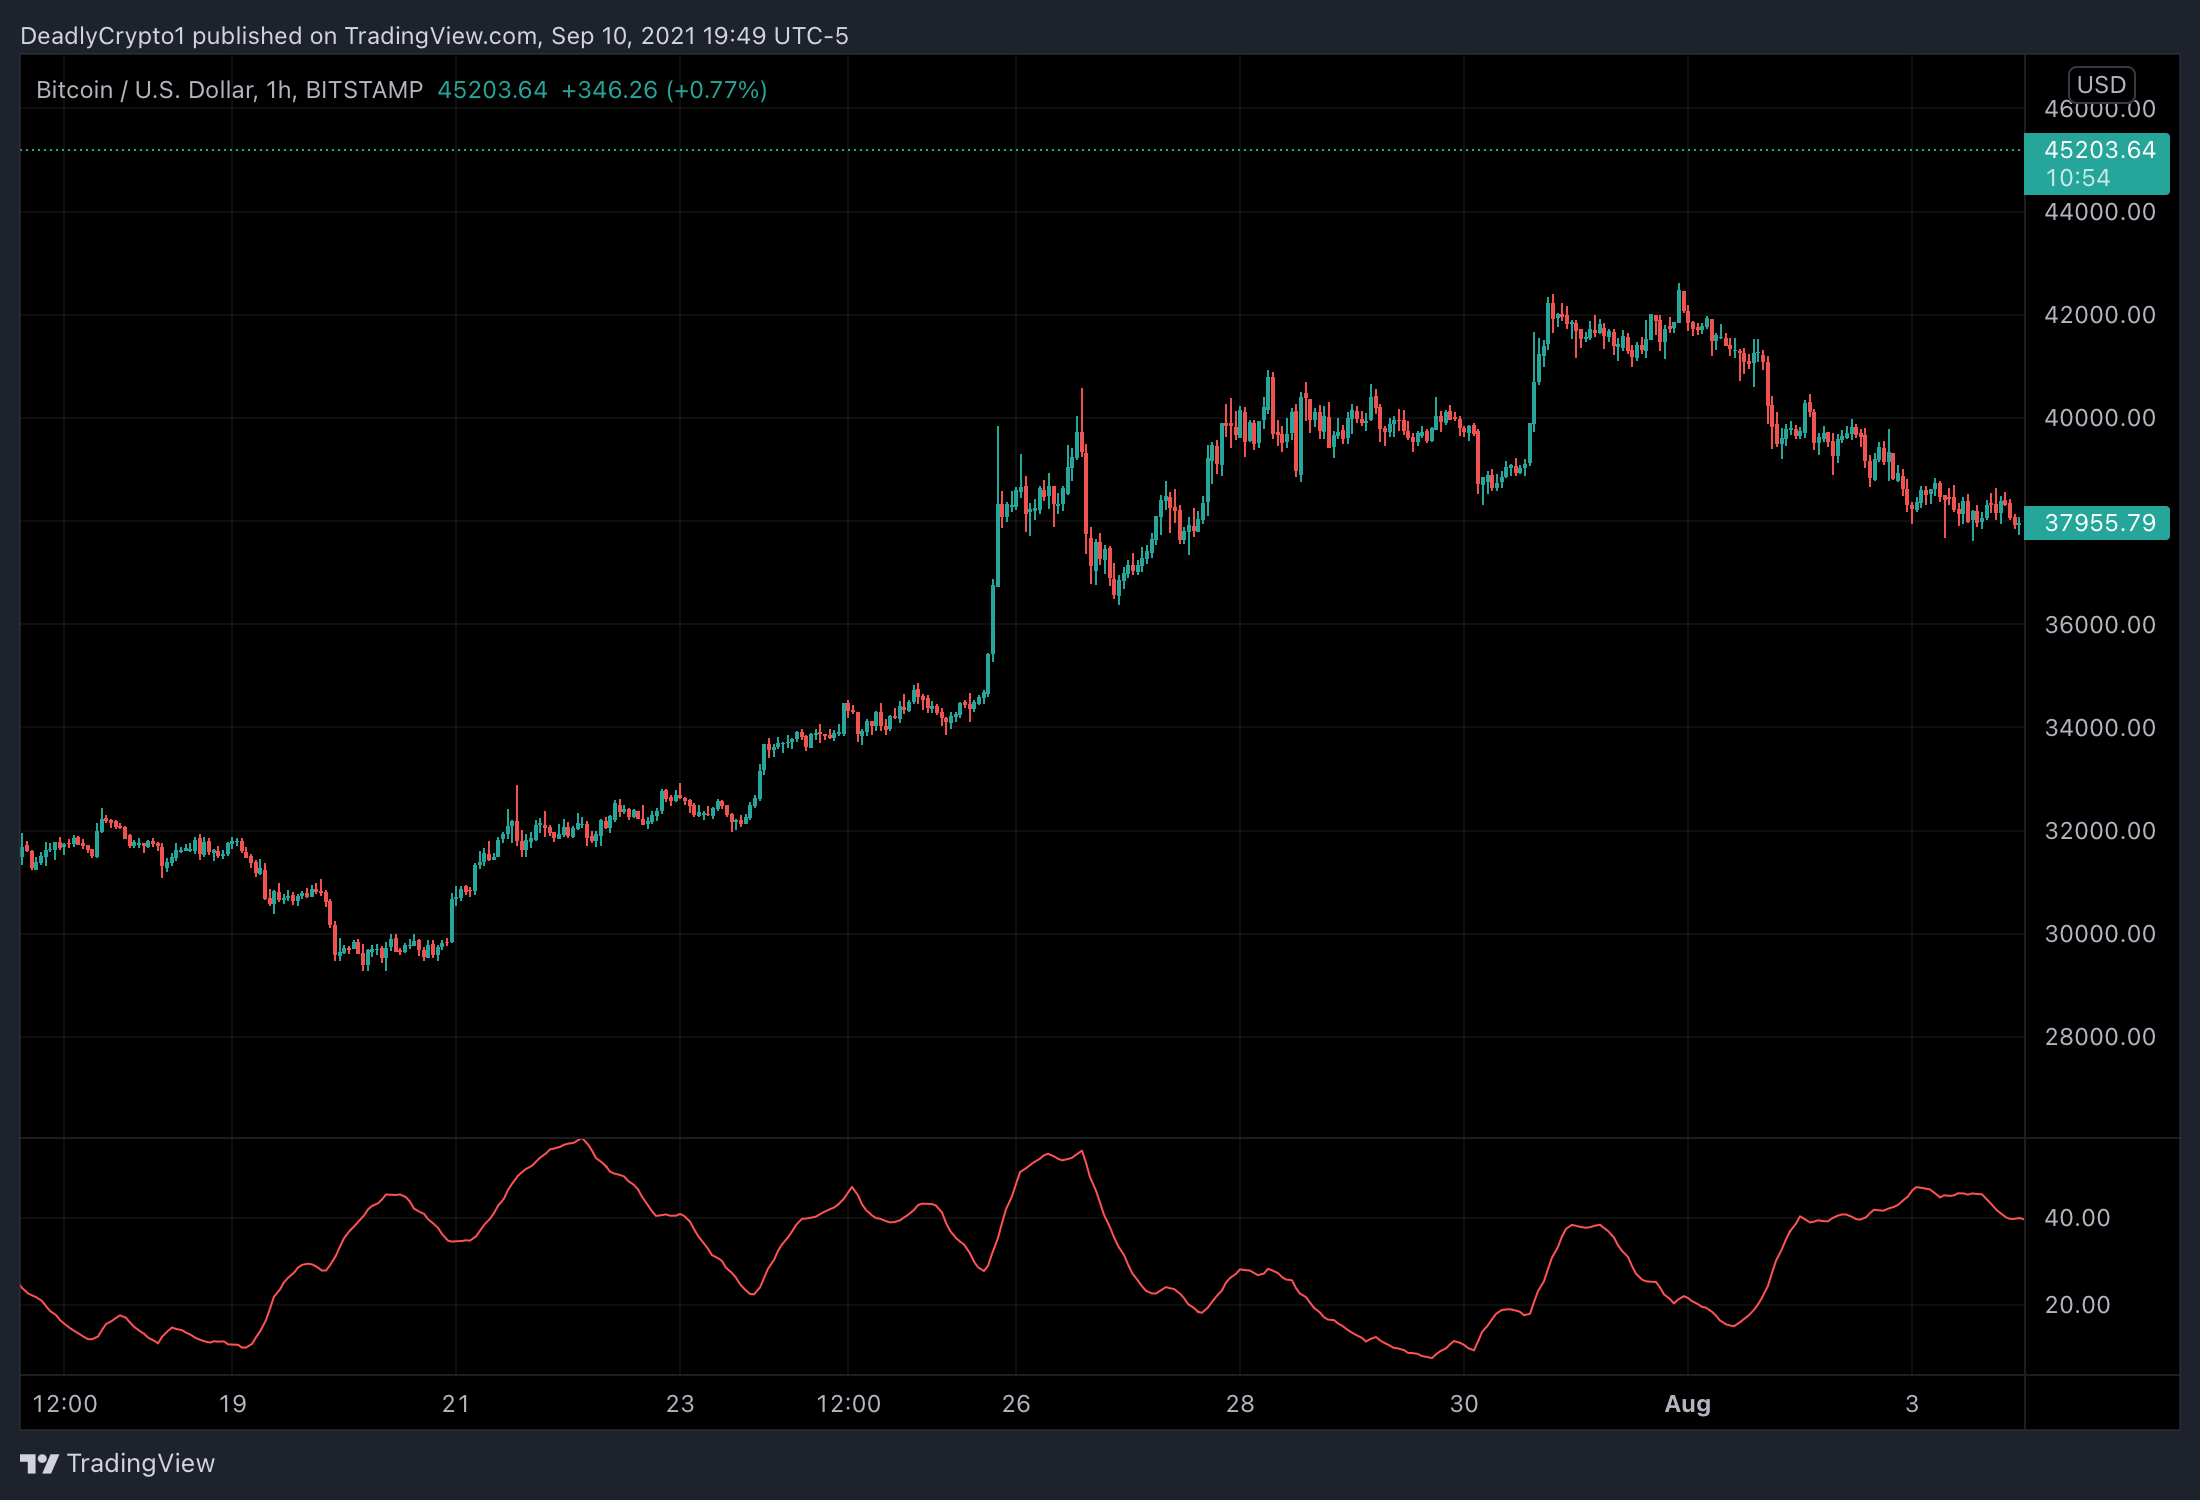Viewport: 2200px width, 1500px height.
Task: Click the DeadlyCrypto1 author name
Action: (x=103, y=36)
